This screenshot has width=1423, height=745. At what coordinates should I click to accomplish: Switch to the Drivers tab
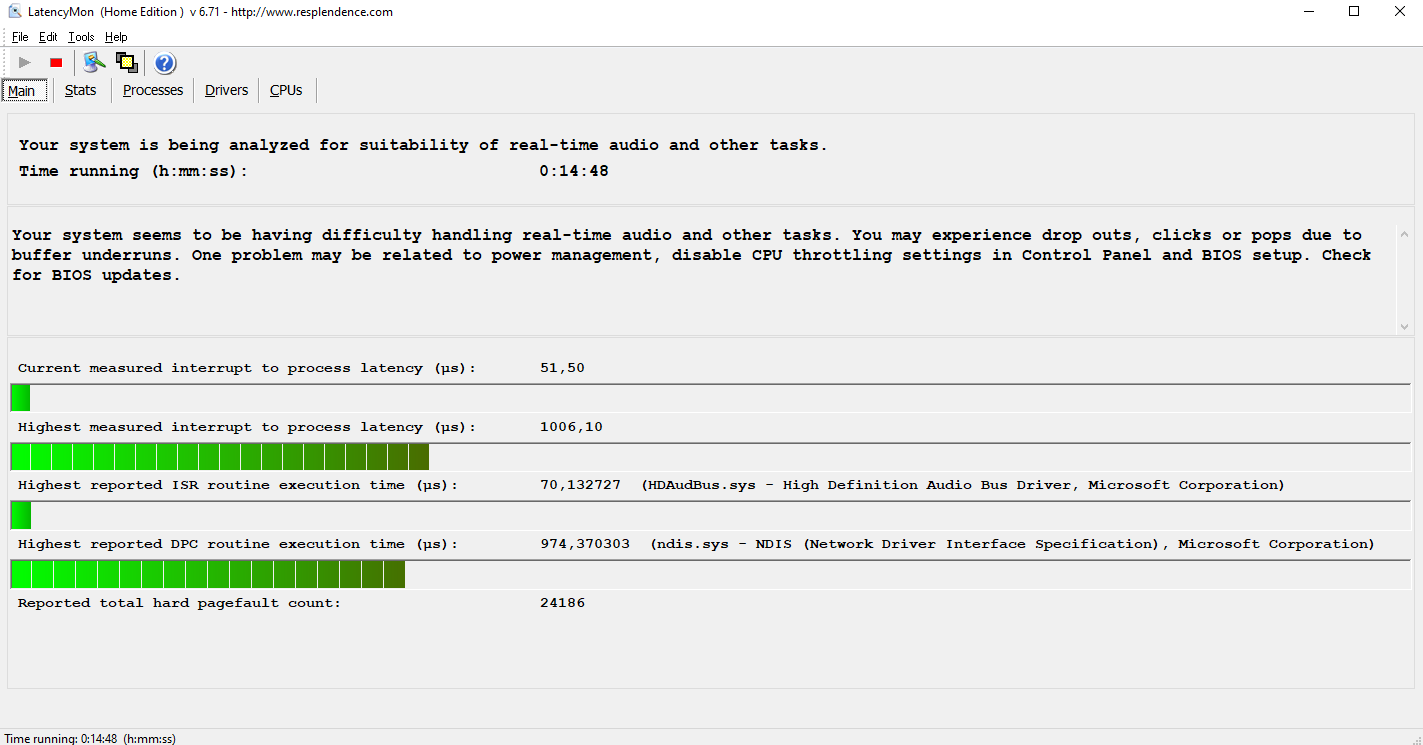tap(226, 90)
